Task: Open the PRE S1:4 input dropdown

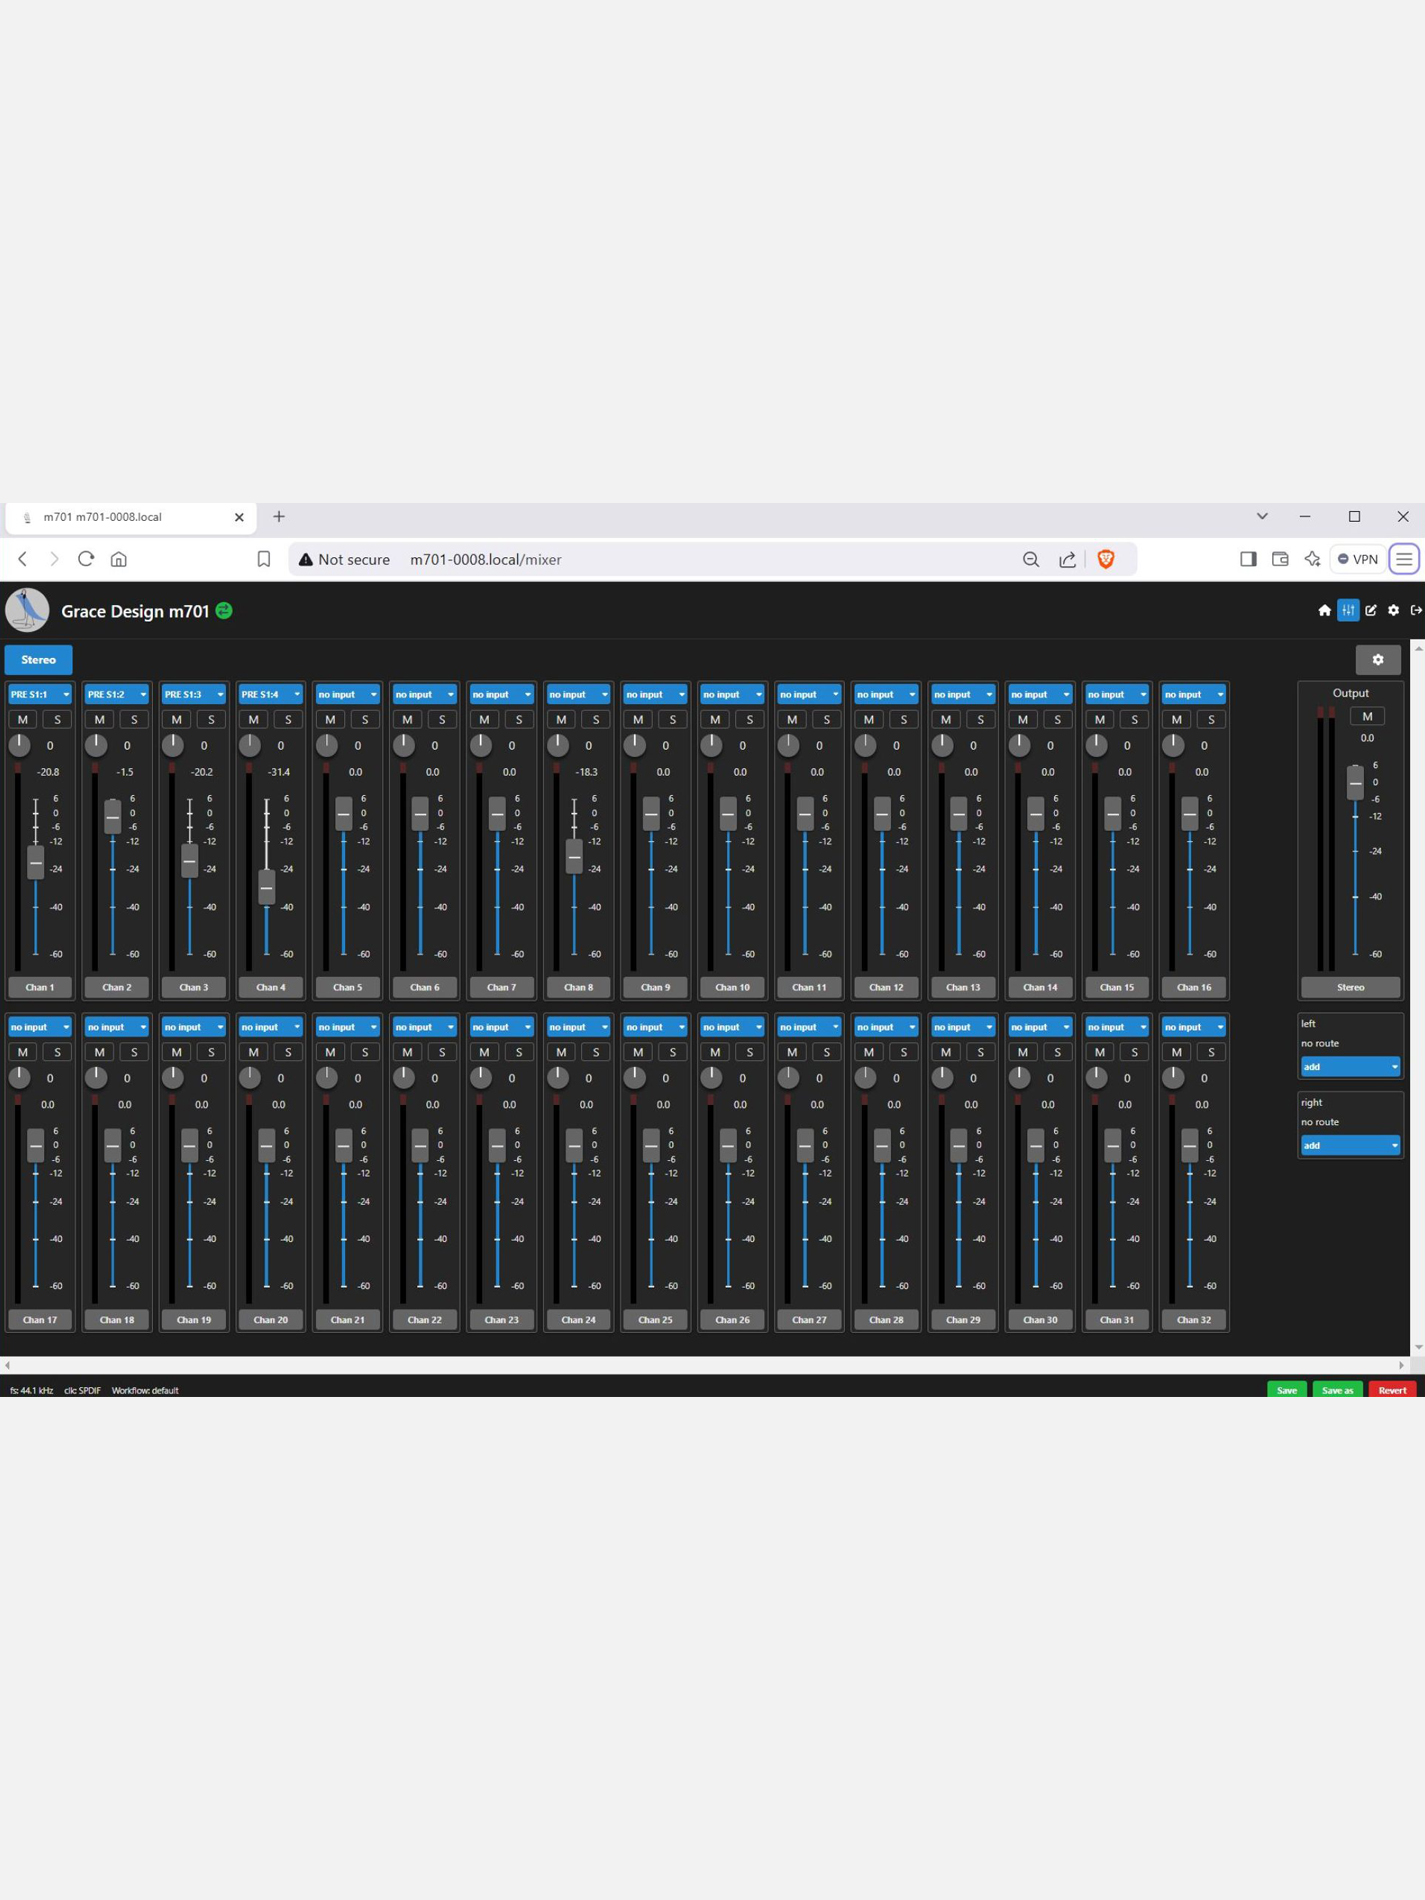Action: coord(271,694)
